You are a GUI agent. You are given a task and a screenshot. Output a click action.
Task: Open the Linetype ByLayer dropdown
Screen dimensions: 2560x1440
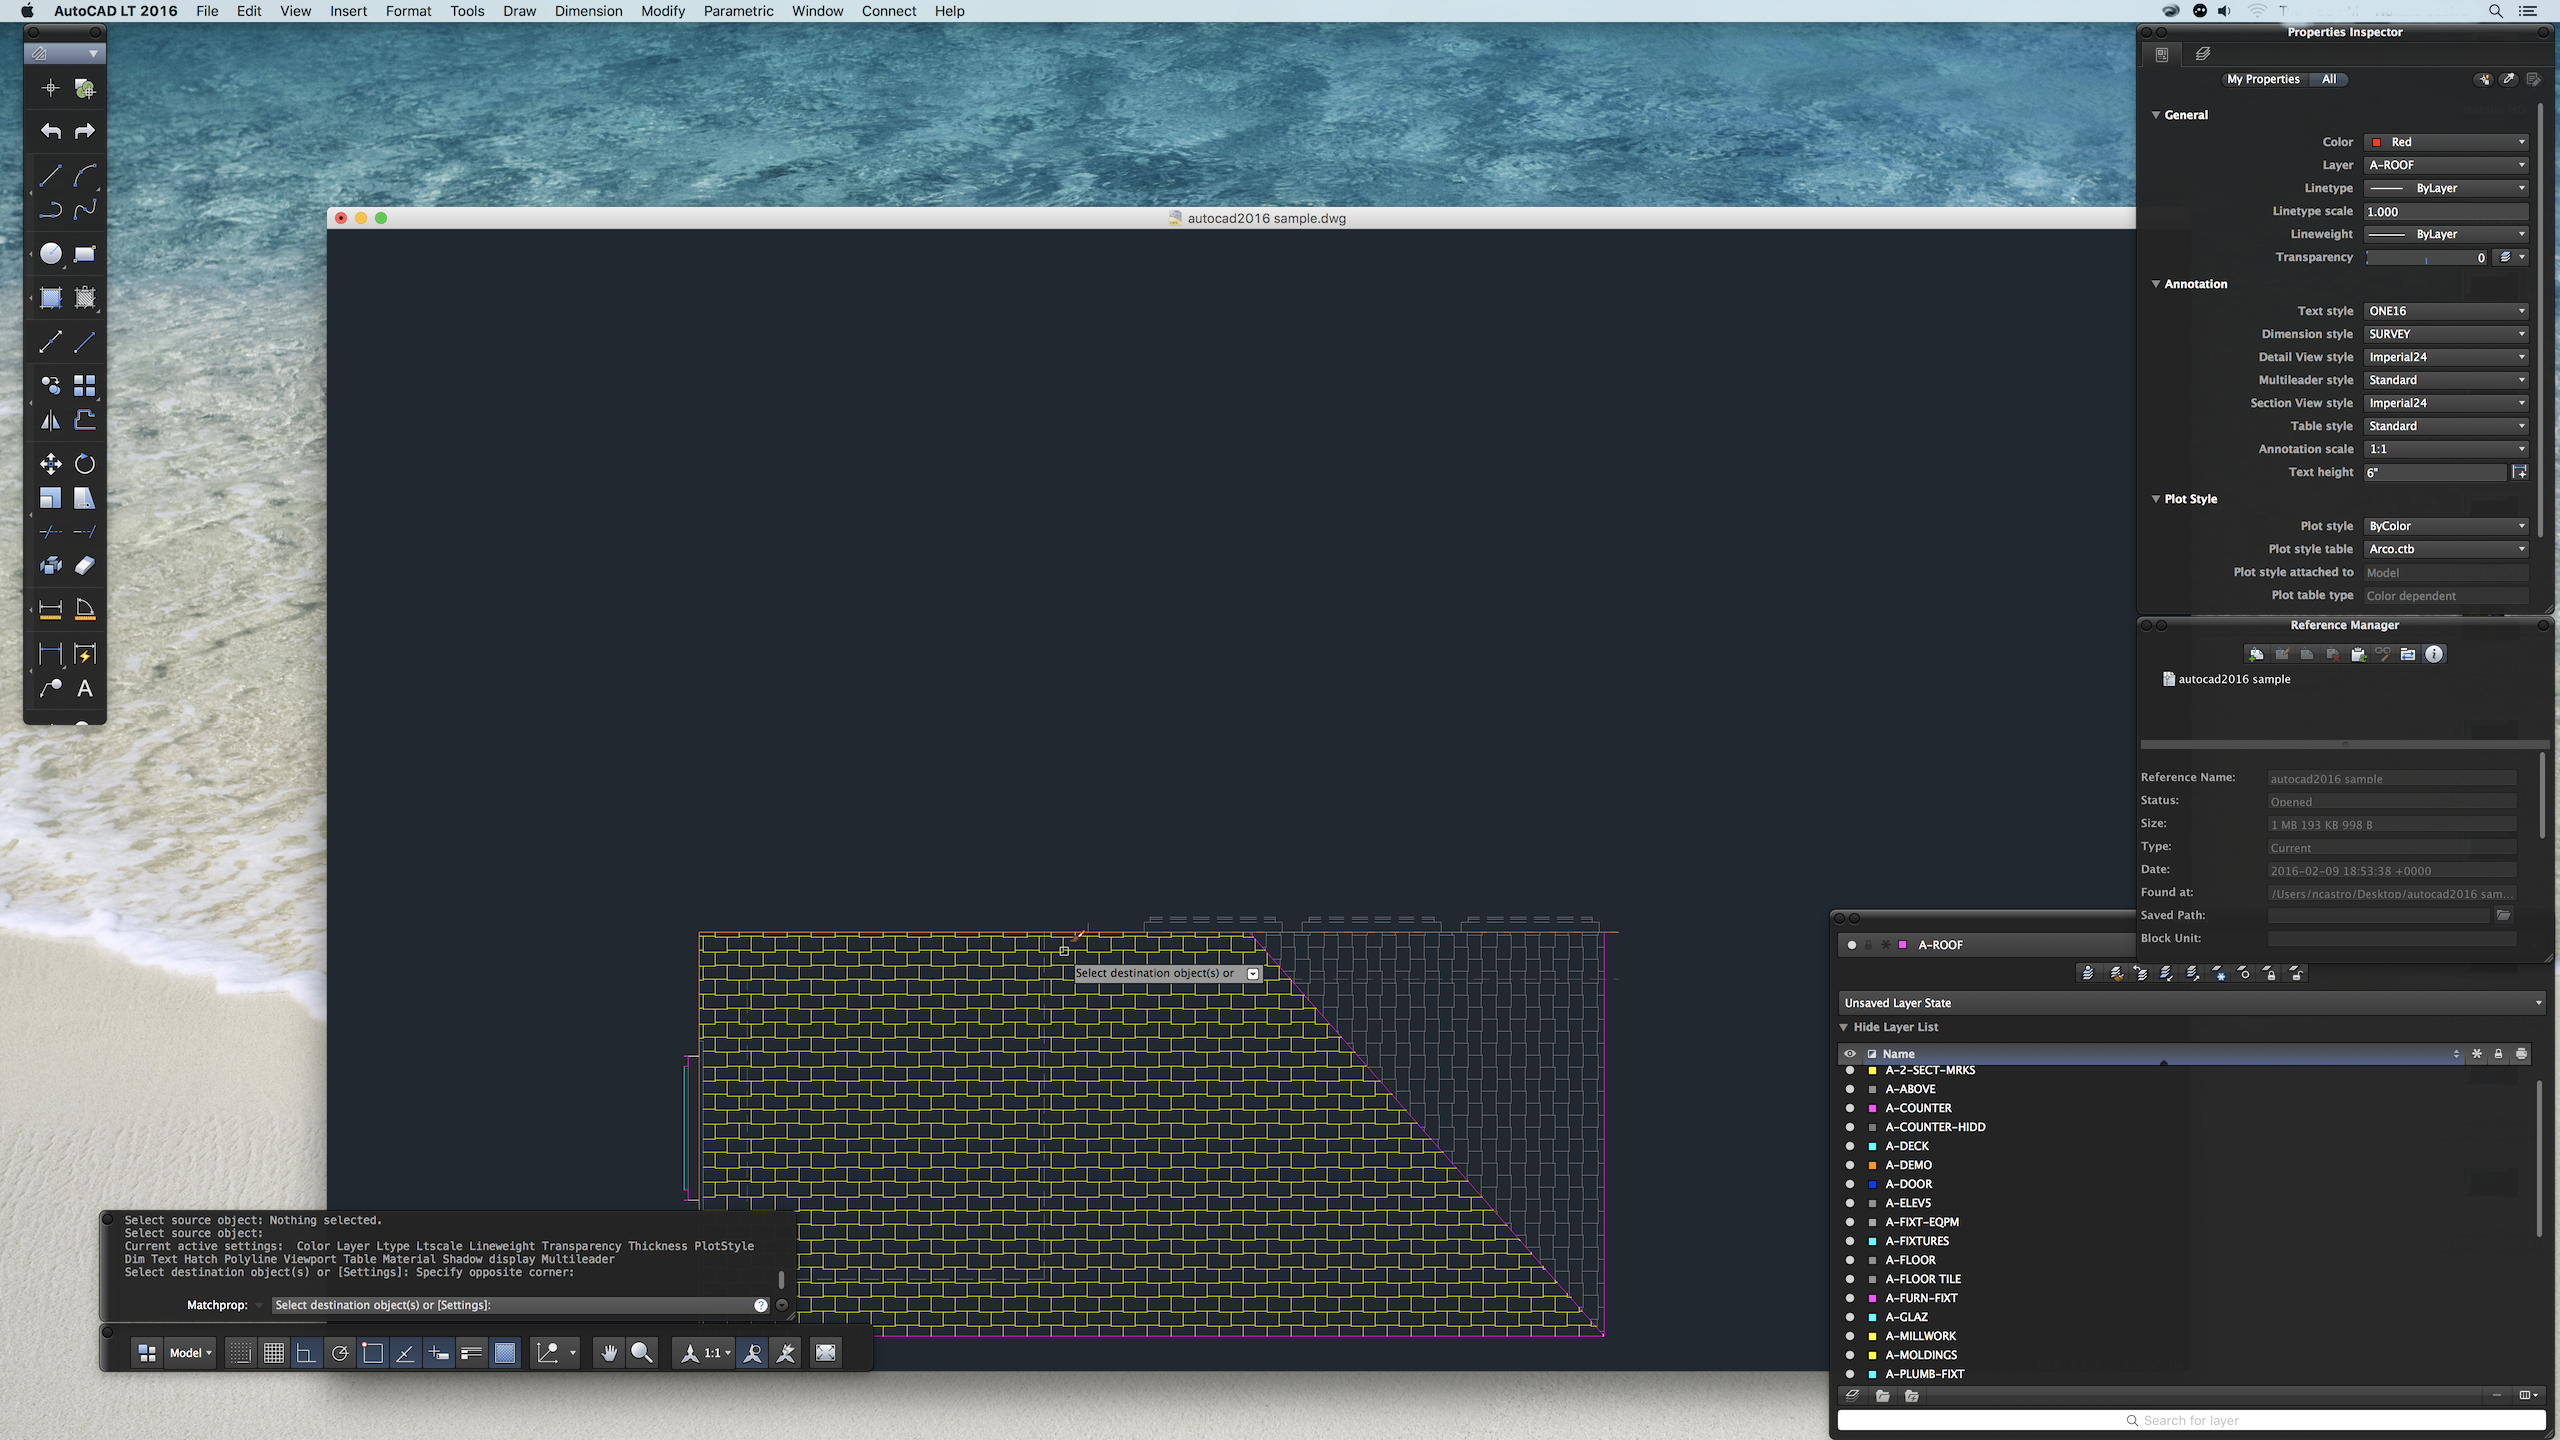click(2446, 188)
